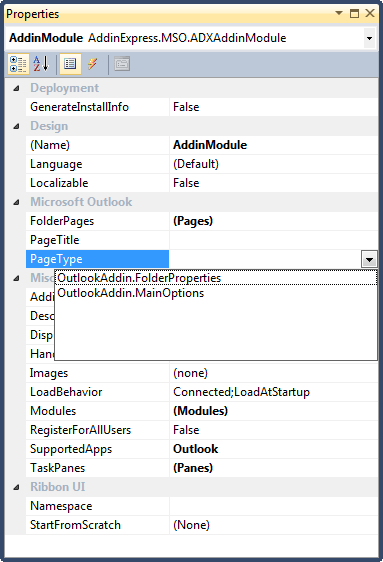
Task: Select the FolderPages property
Action: (97, 221)
